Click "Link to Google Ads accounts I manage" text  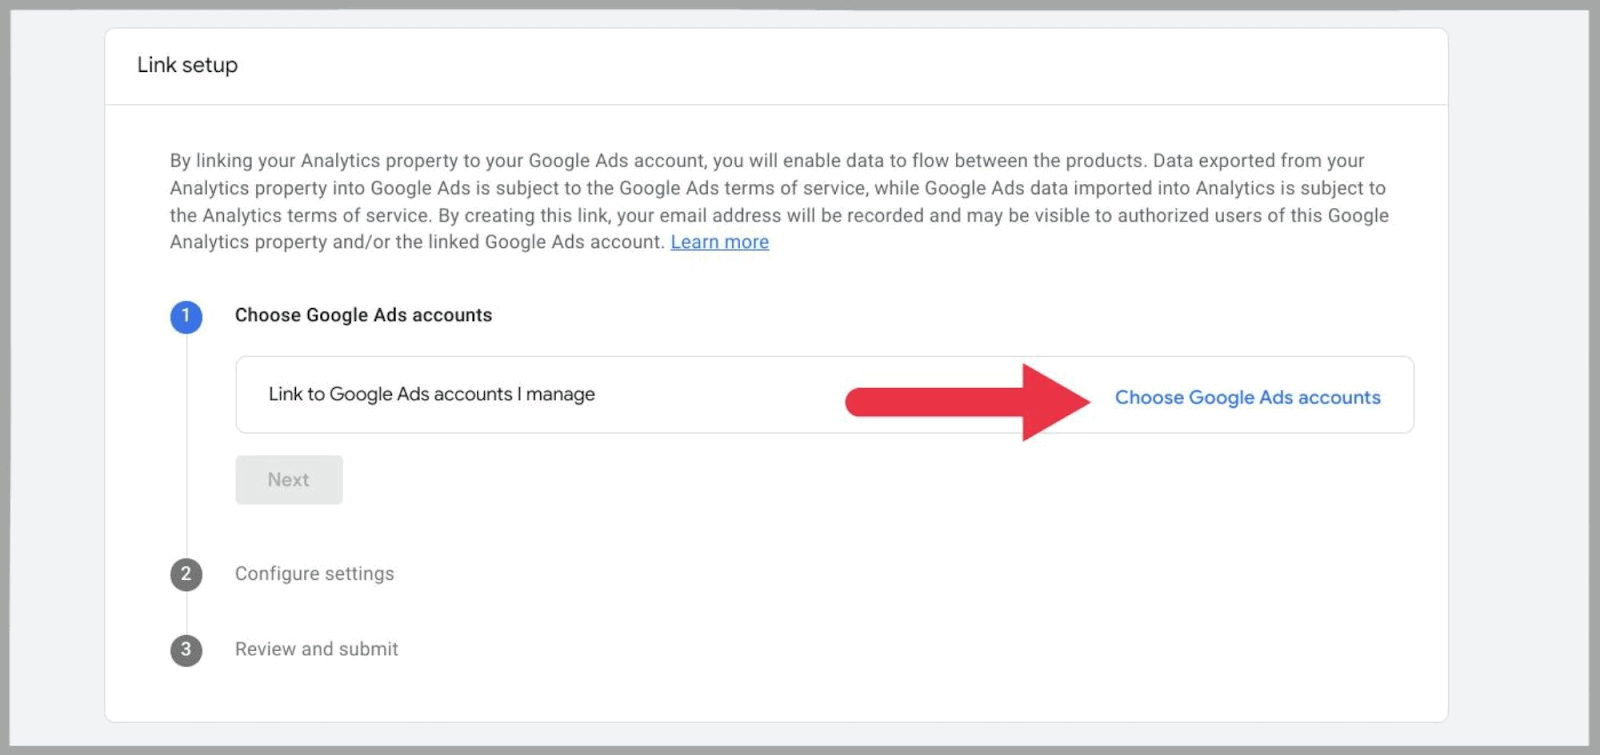coord(431,394)
